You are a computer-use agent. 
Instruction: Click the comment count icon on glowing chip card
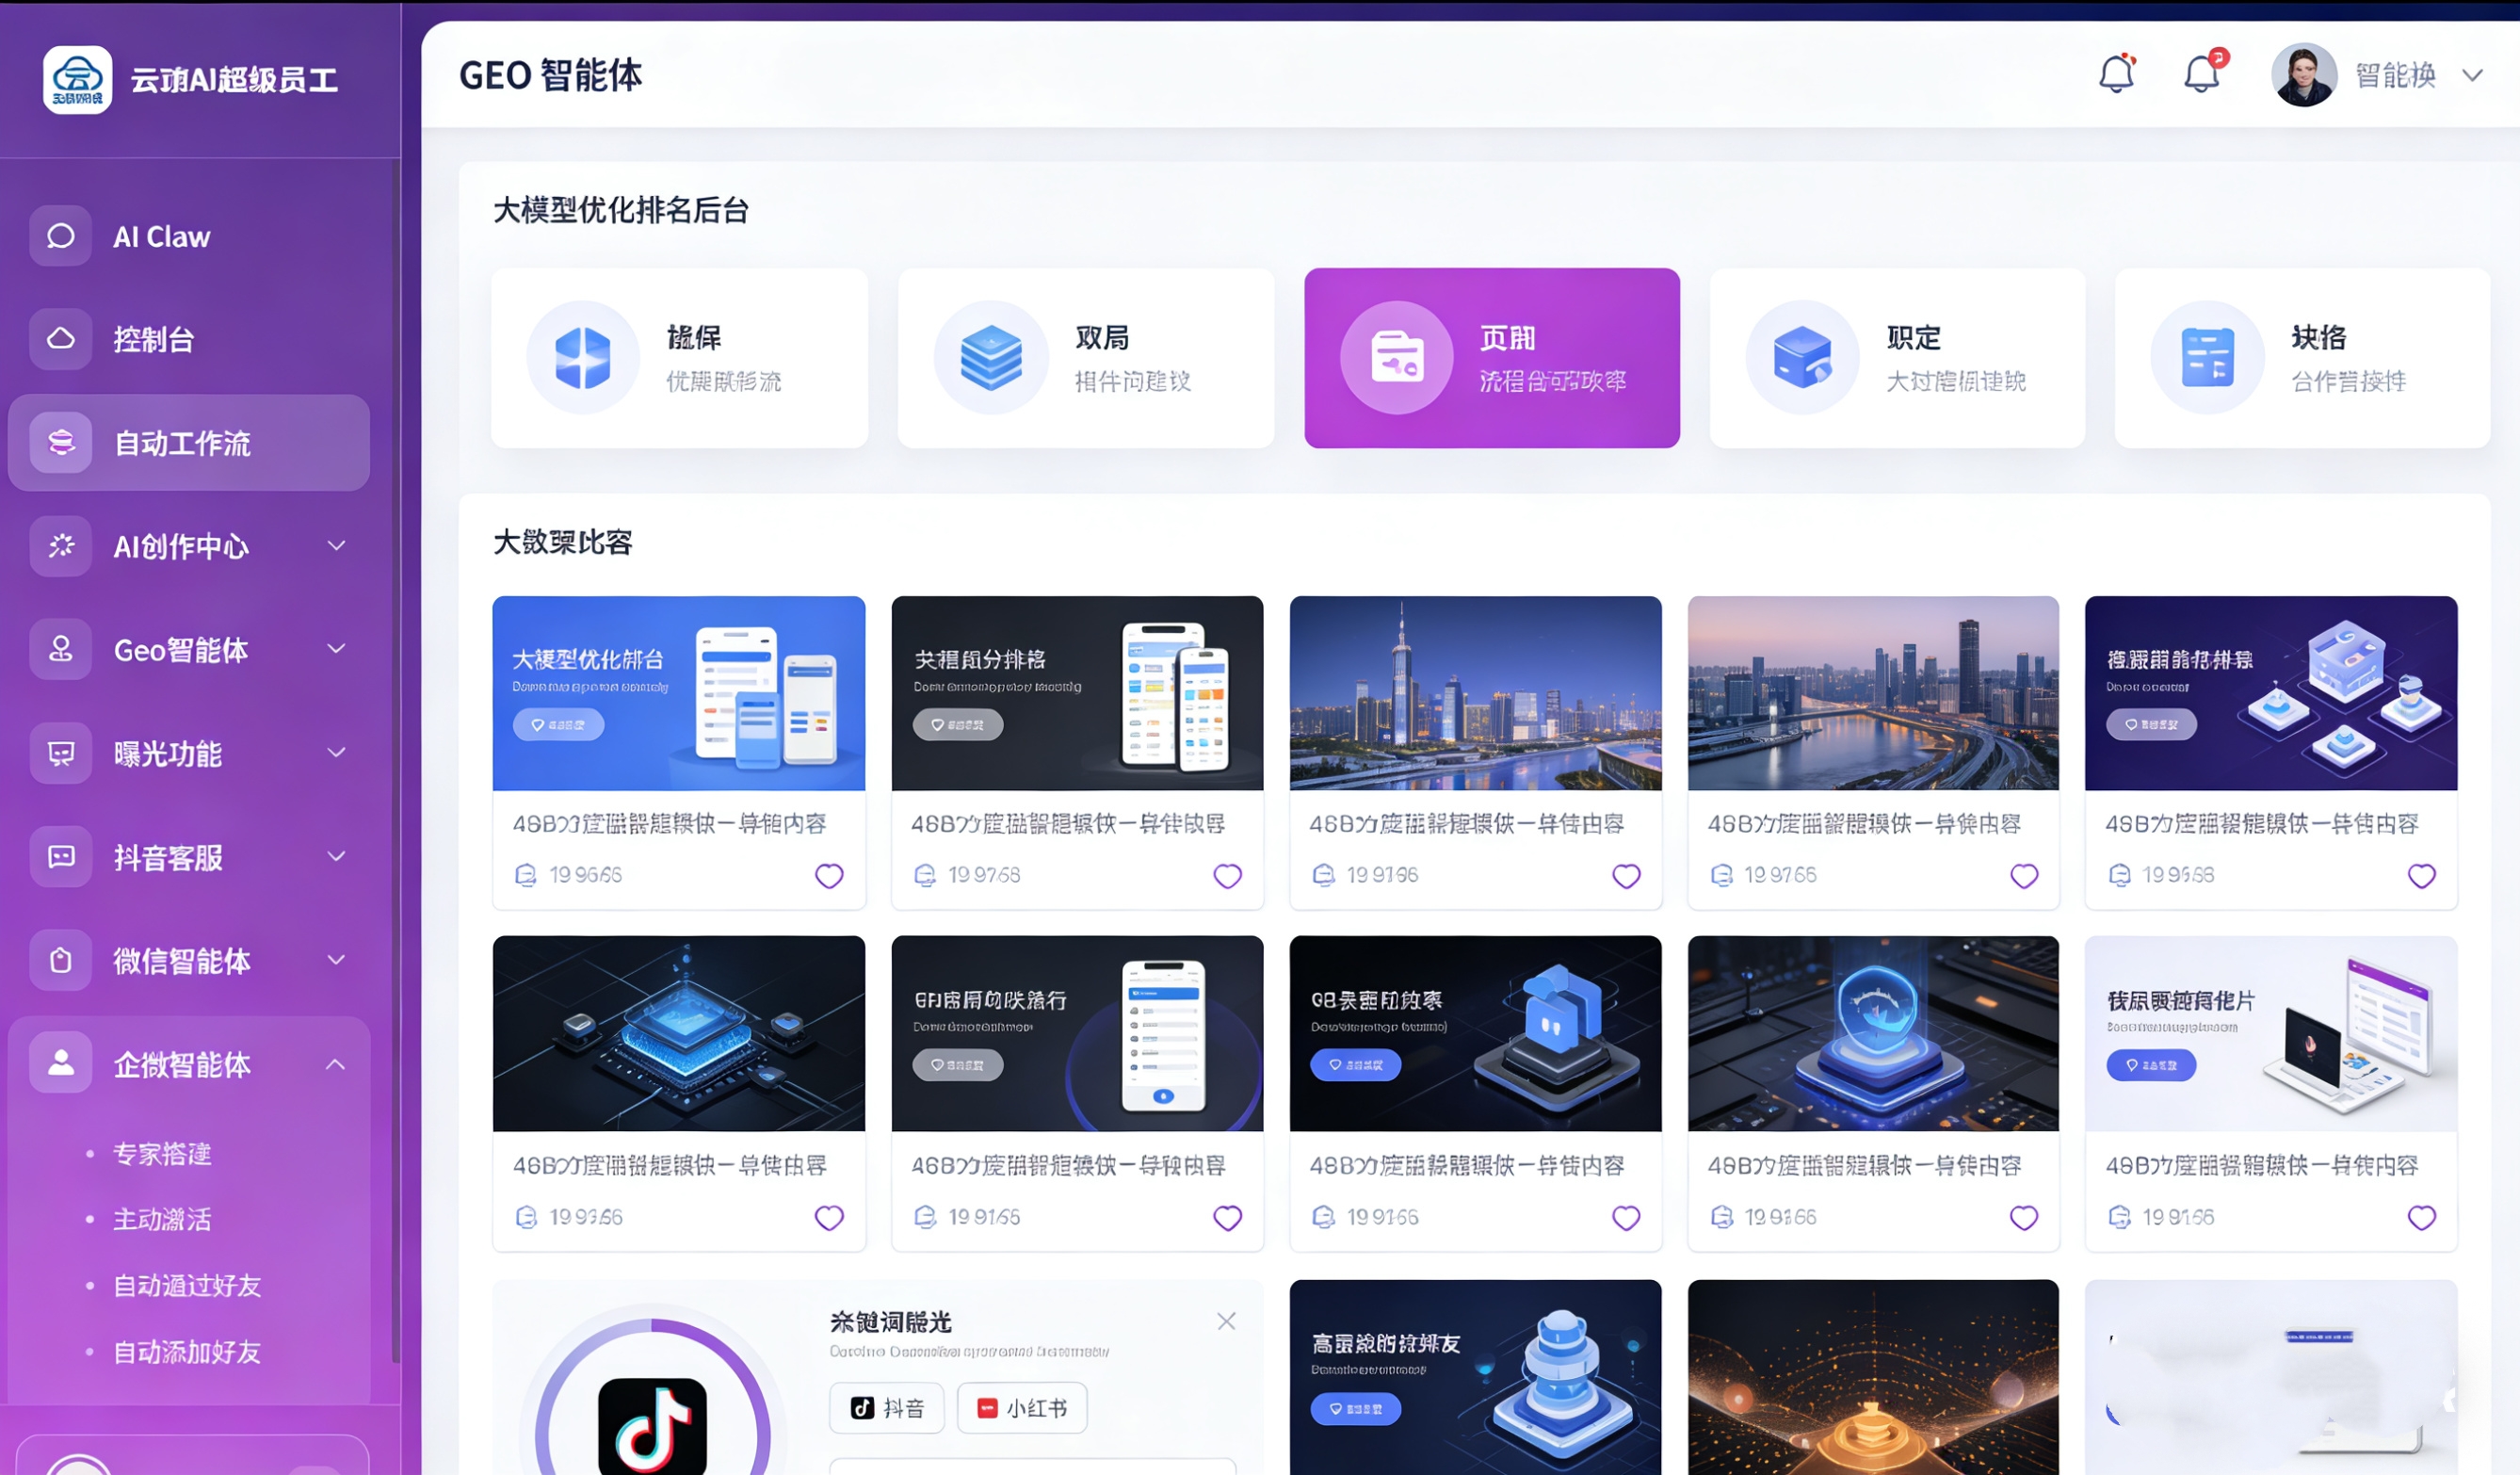(526, 1218)
